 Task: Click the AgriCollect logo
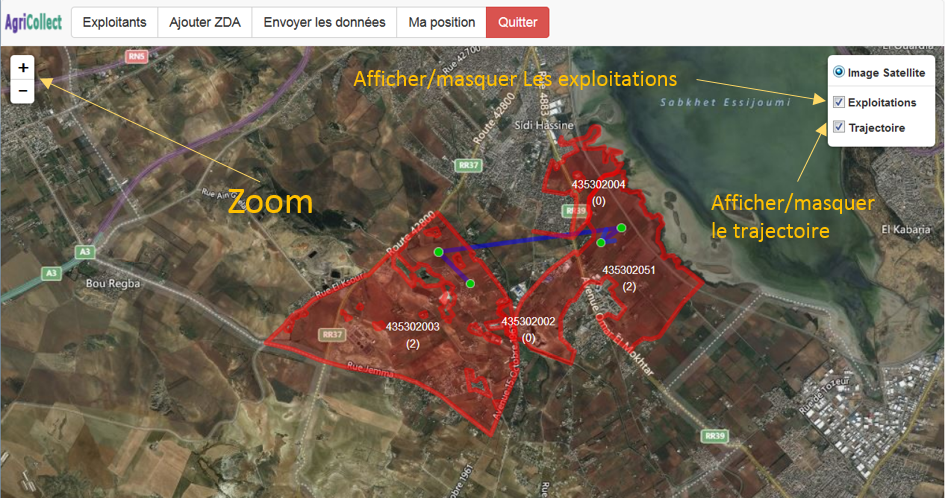34,23
